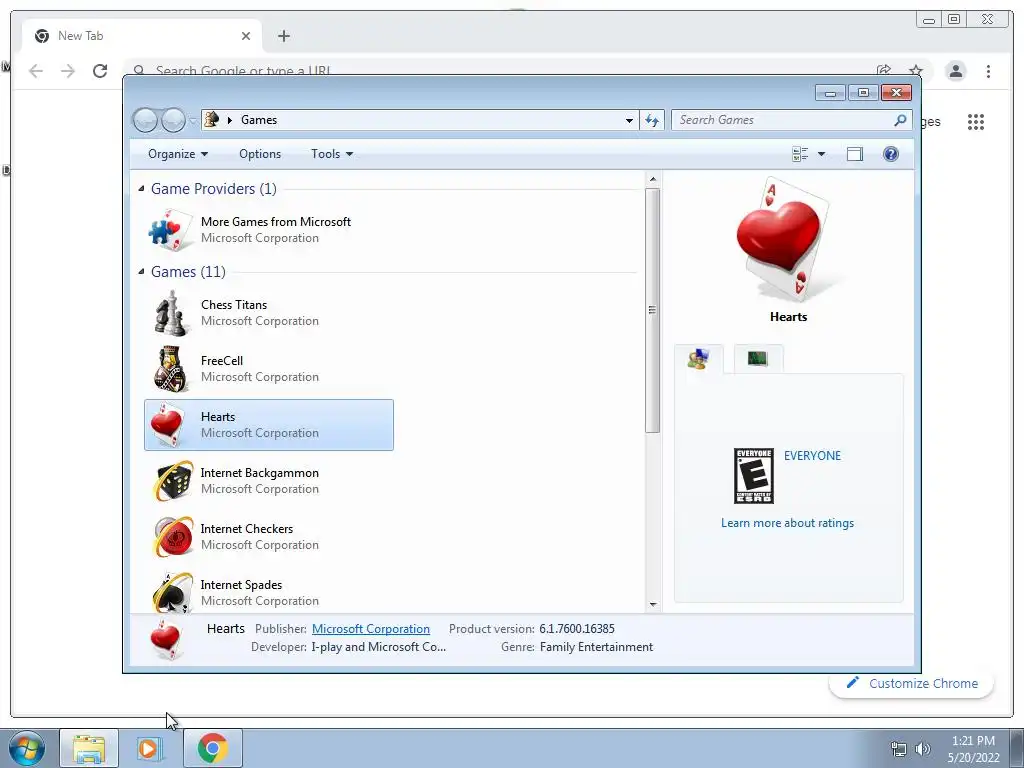1024x768 pixels.
Task: Open the Organize dropdown menu
Action: click(x=178, y=154)
